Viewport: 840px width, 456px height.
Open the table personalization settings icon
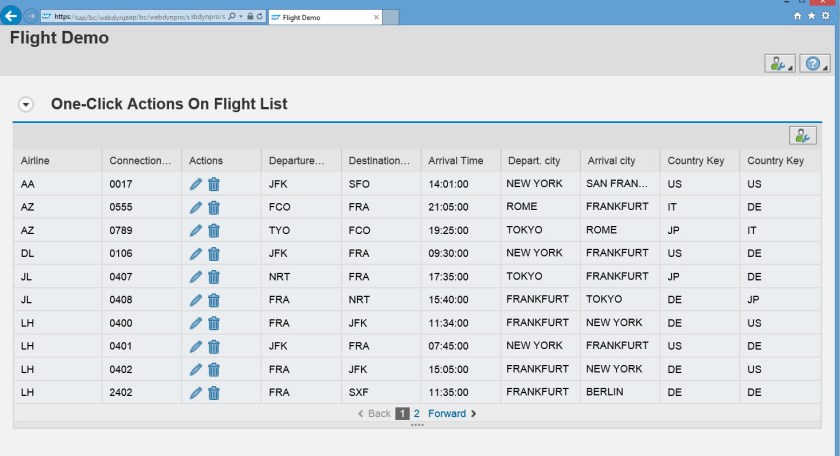[x=802, y=136]
